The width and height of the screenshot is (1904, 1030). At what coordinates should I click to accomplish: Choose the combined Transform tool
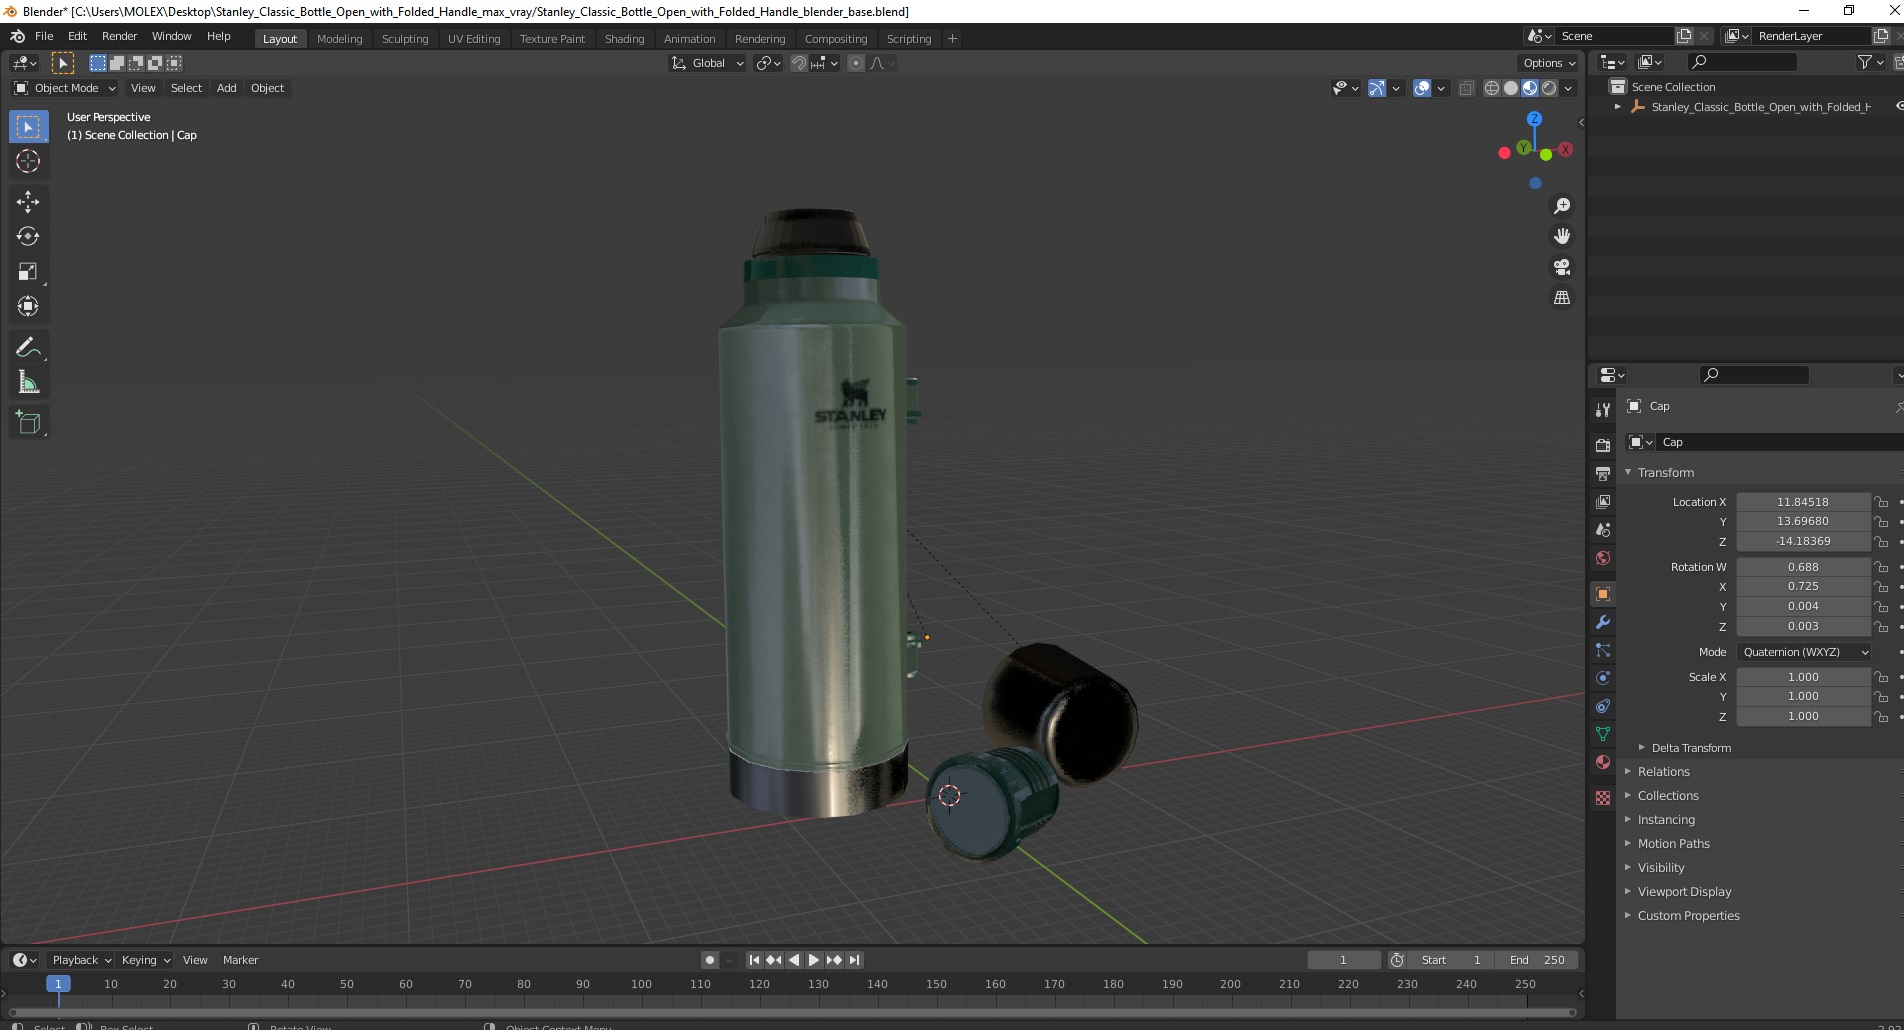pyautogui.click(x=28, y=307)
